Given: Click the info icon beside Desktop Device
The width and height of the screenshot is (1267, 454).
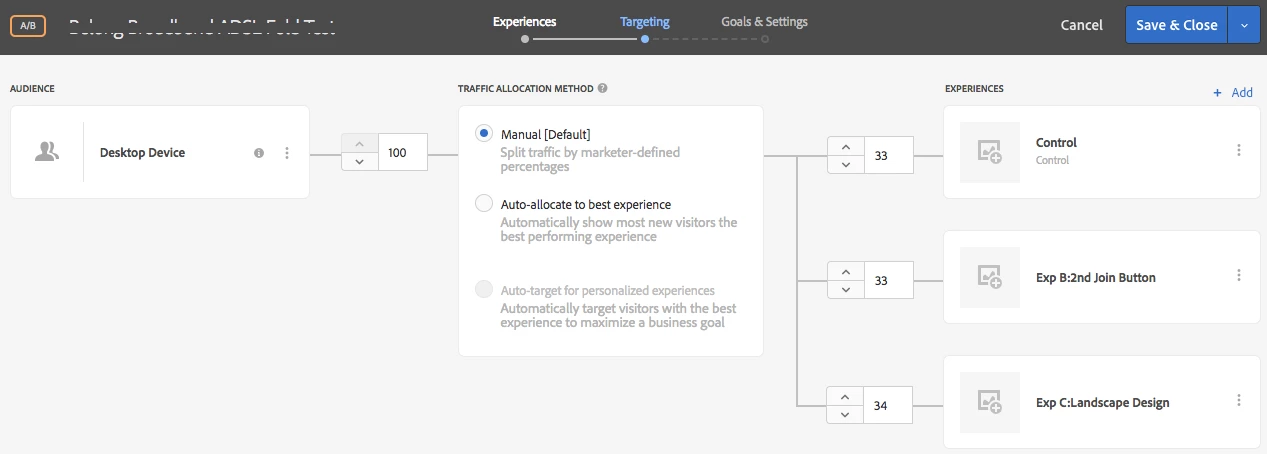Looking at the screenshot, I should tap(259, 153).
